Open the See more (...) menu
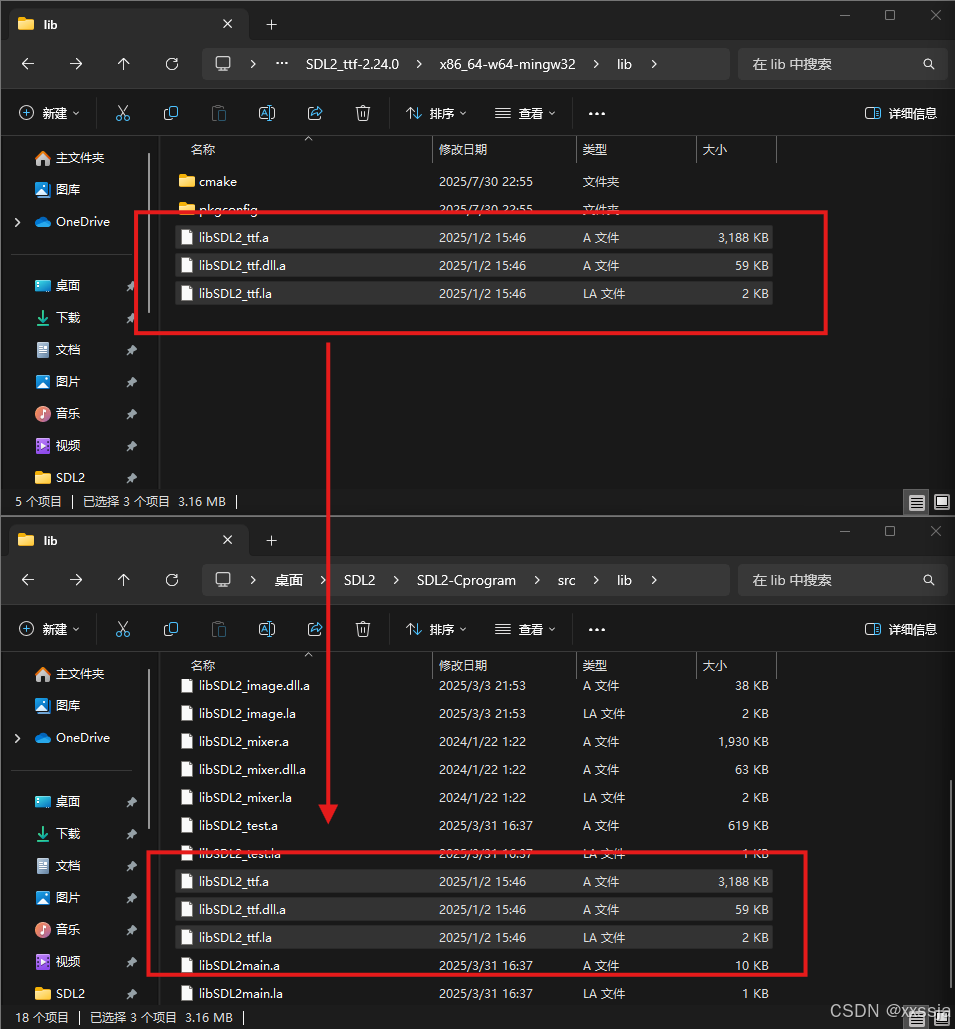 (x=597, y=113)
